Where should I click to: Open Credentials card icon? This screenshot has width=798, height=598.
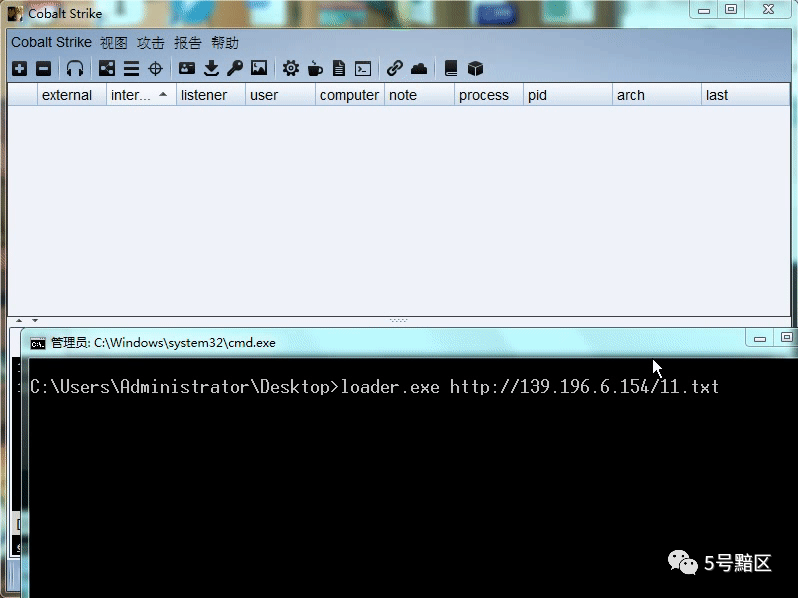tap(187, 68)
